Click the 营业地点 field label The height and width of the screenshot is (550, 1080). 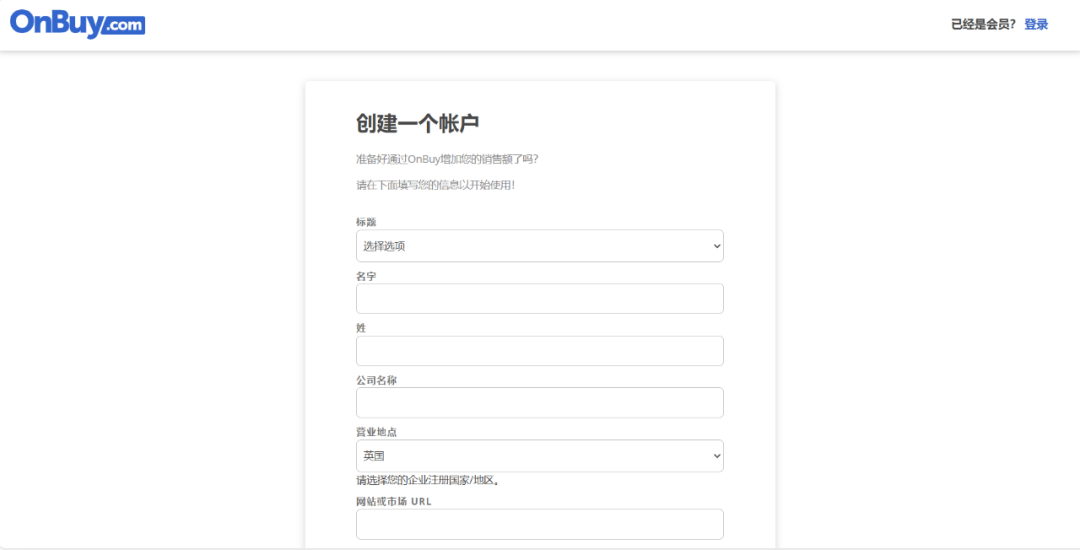[376, 432]
